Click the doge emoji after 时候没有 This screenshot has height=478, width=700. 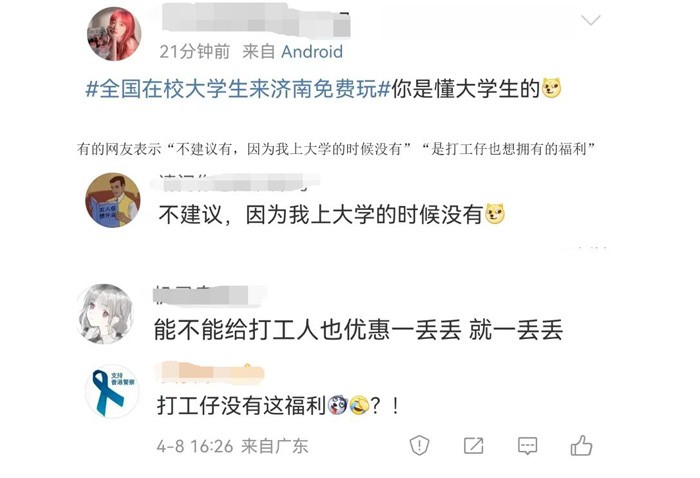tap(495, 214)
